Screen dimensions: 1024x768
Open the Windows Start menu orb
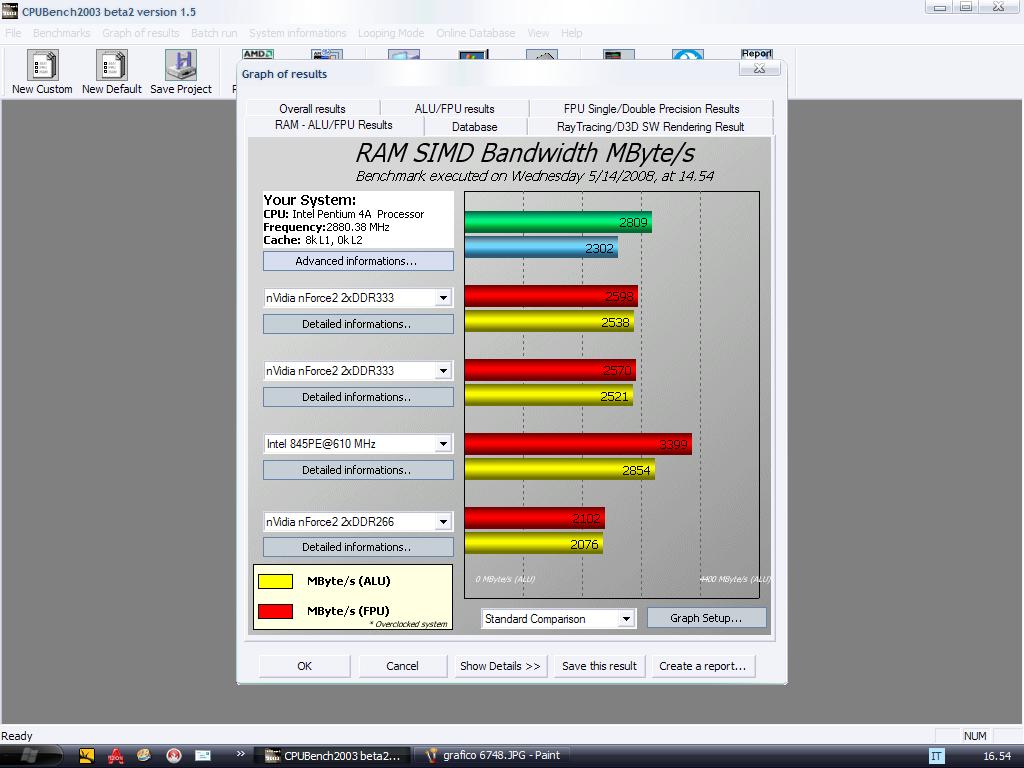(29, 756)
